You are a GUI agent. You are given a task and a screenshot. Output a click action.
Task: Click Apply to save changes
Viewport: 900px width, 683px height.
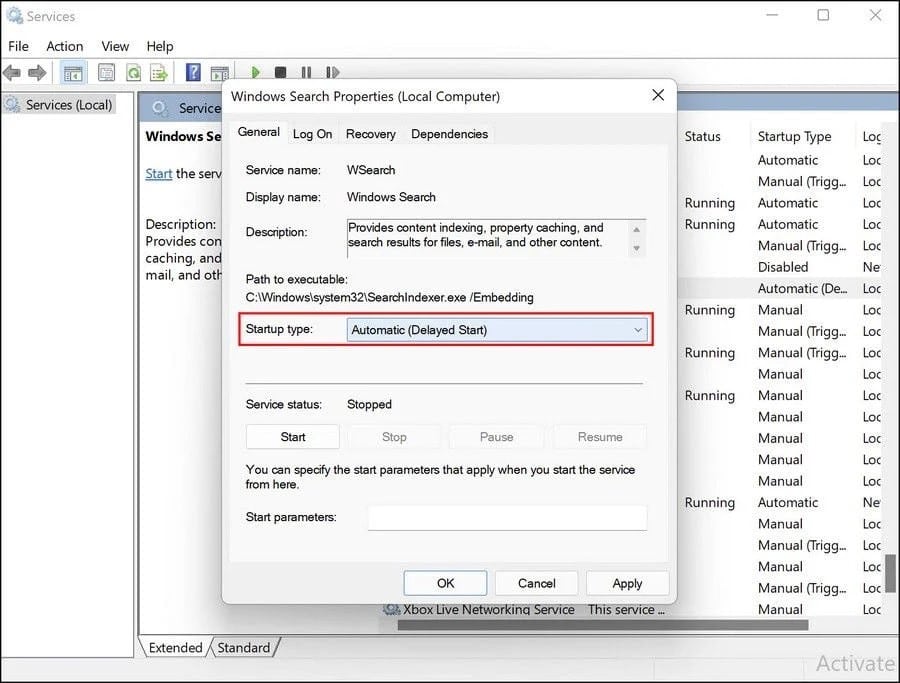(627, 583)
